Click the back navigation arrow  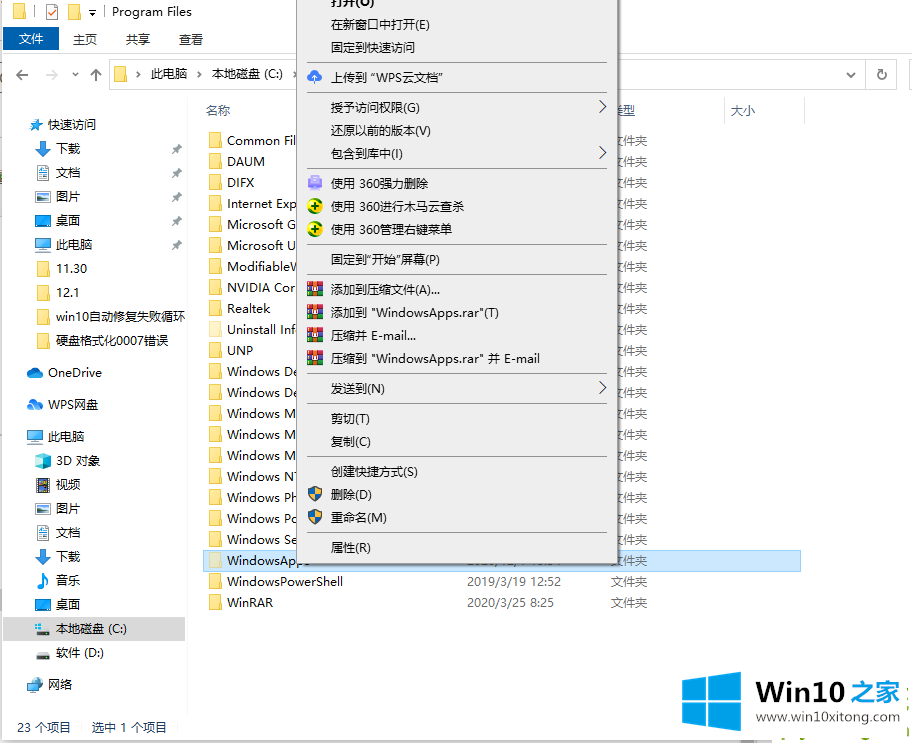coord(22,74)
